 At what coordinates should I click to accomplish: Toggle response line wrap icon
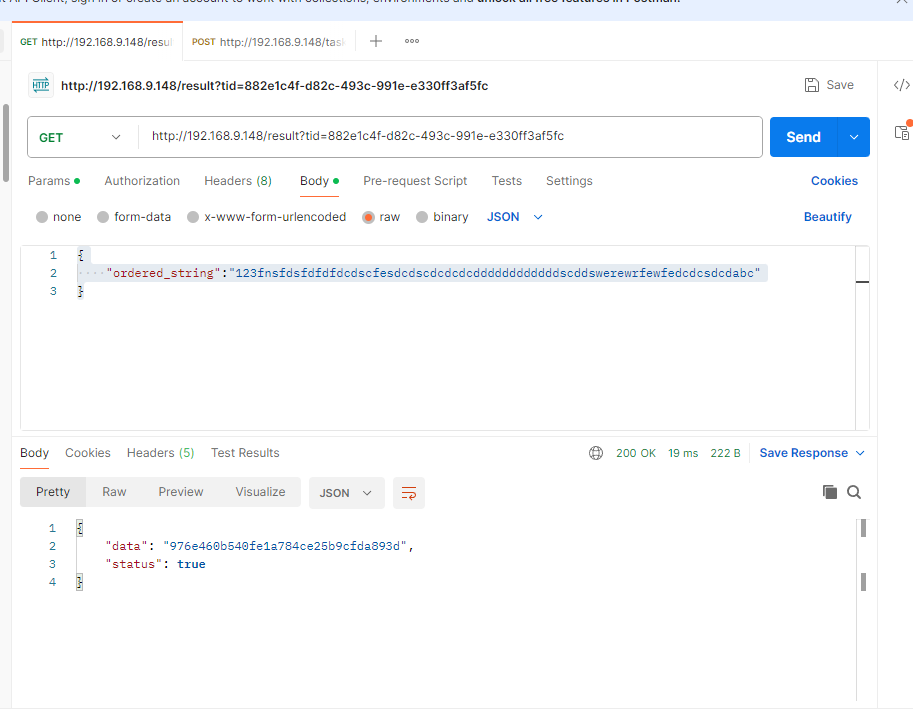409,493
